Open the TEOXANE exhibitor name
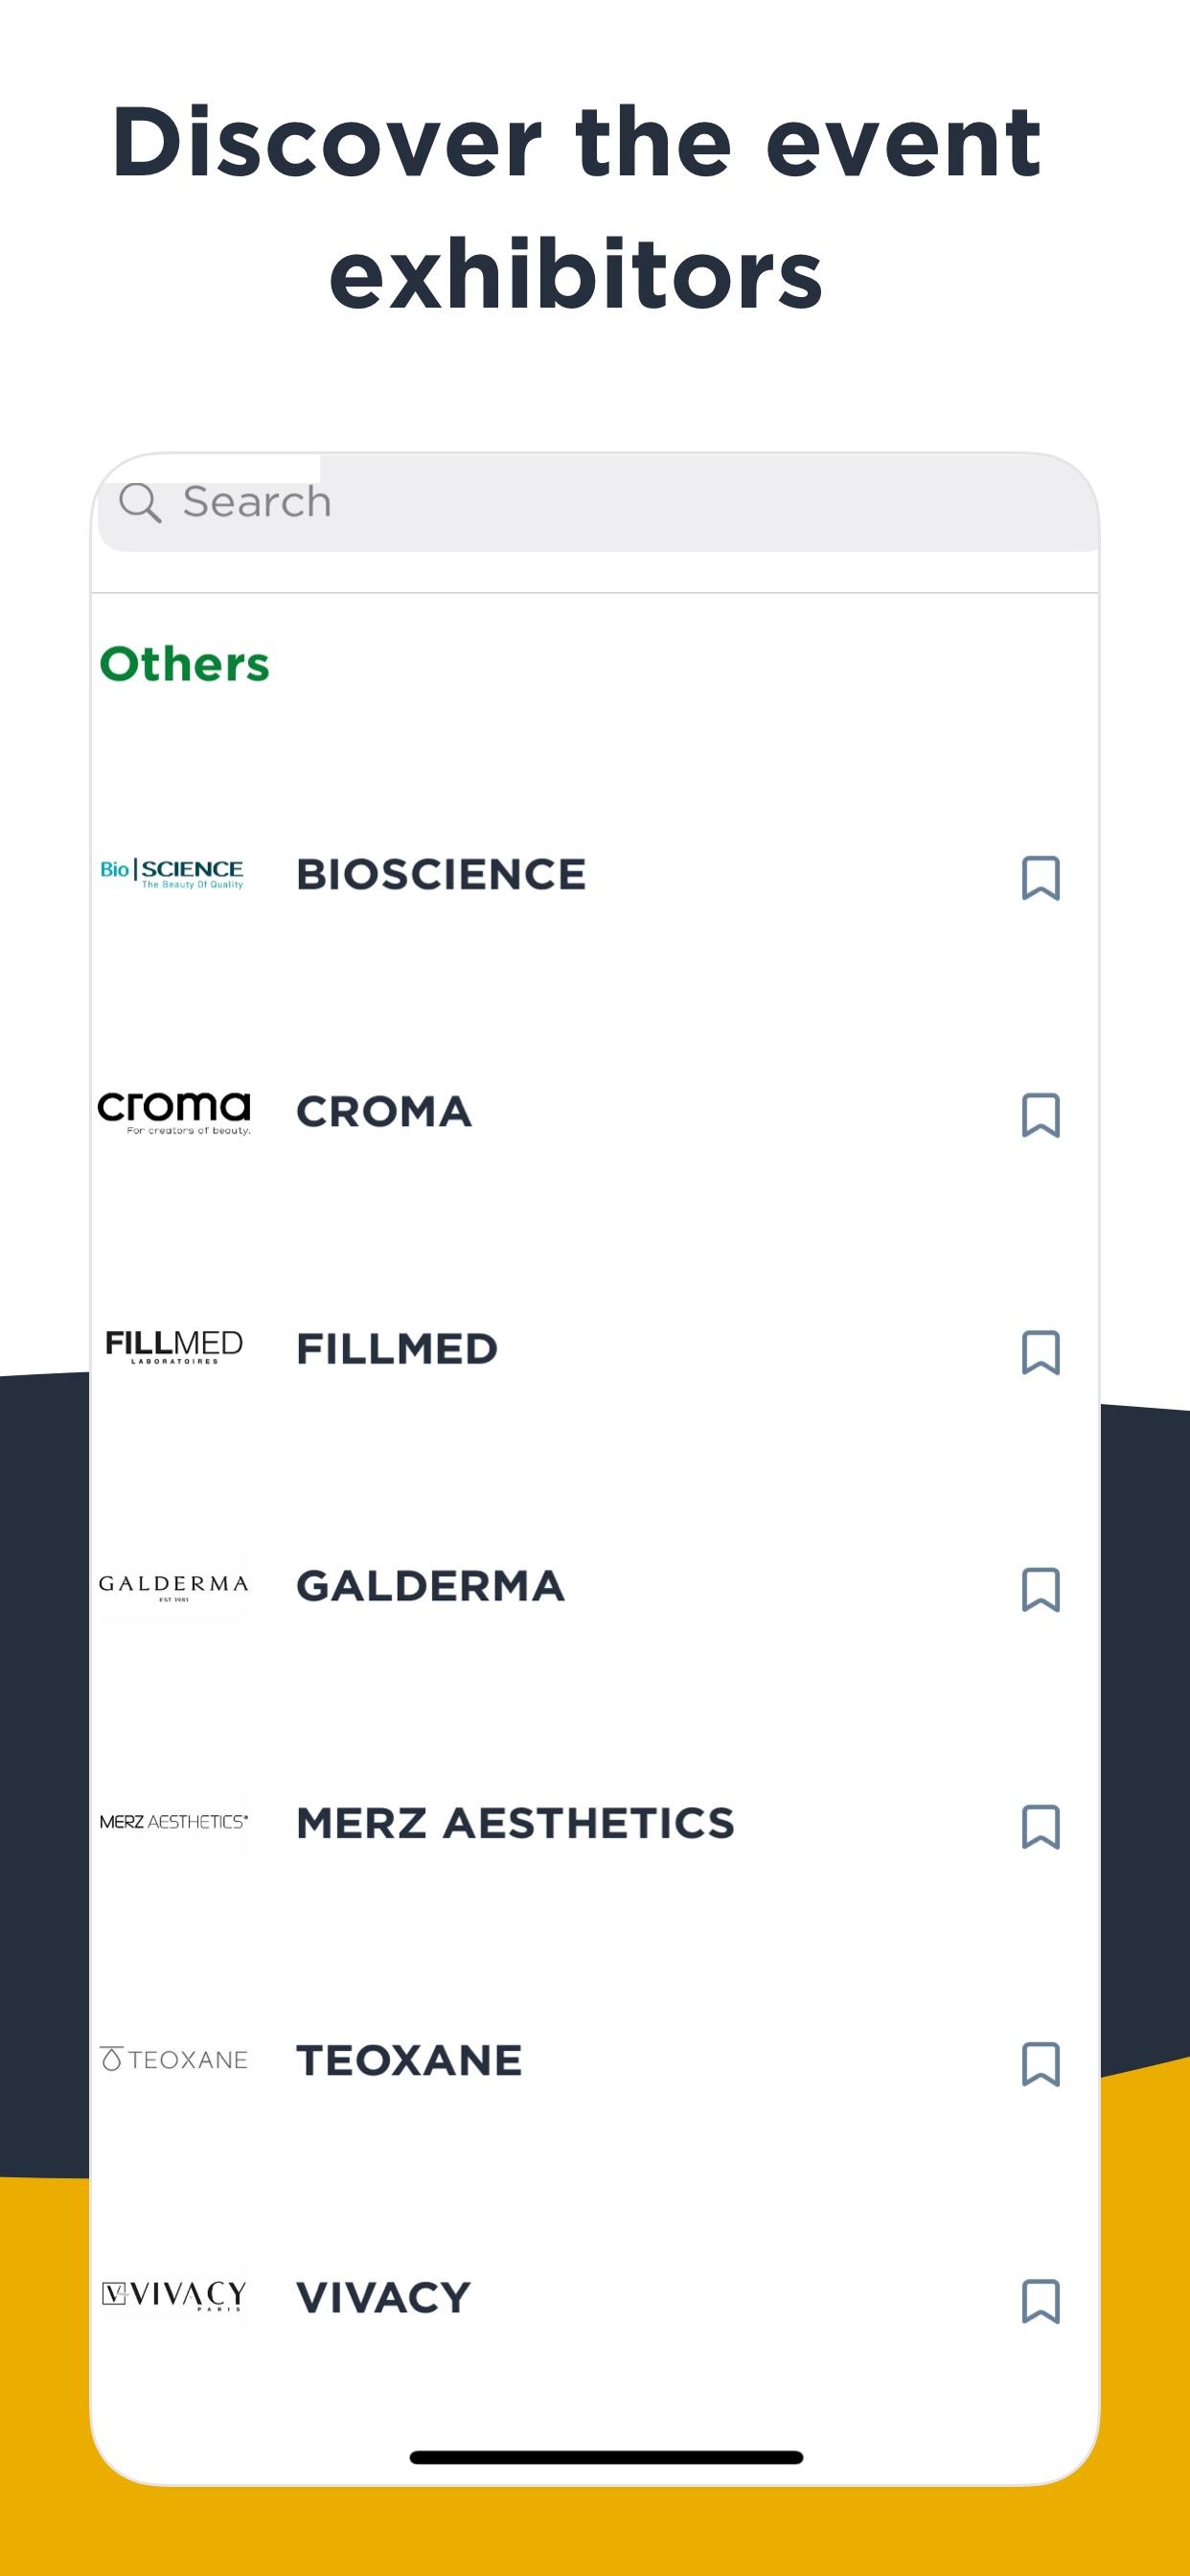The height and width of the screenshot is (2576, 1190). pos(409,2061)
